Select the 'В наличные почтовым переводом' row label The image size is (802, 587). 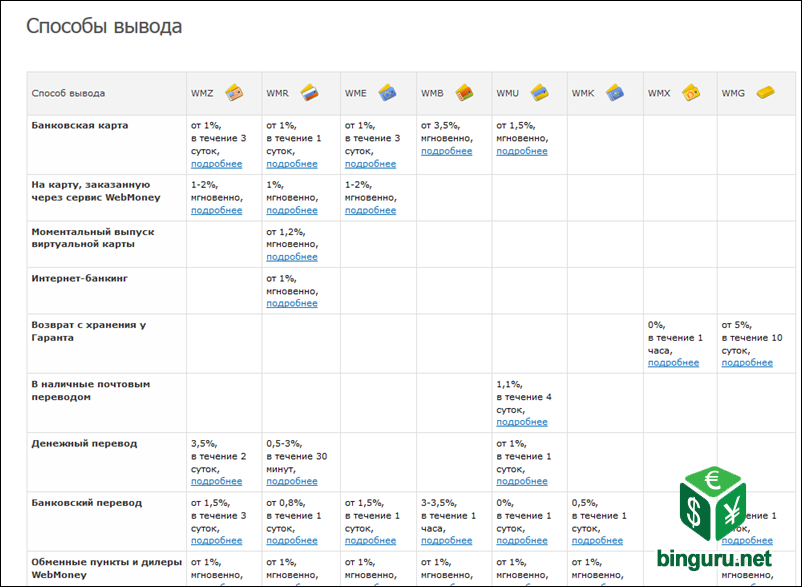(91, 391)
